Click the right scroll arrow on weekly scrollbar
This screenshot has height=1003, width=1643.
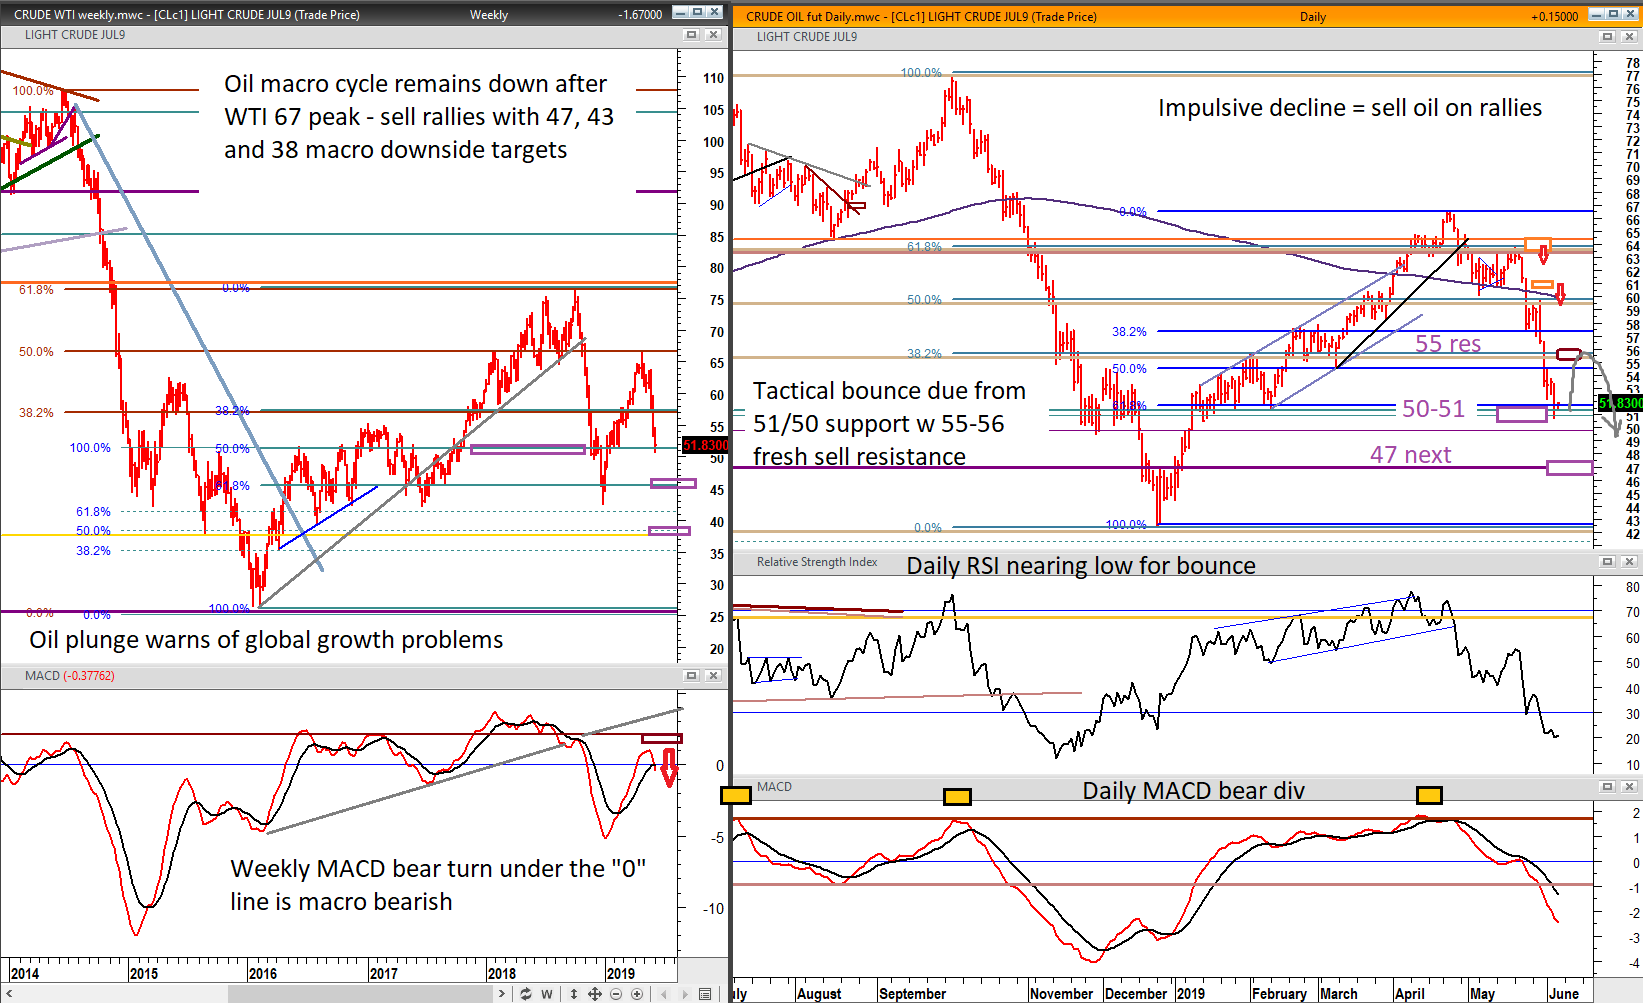point(502,994)
